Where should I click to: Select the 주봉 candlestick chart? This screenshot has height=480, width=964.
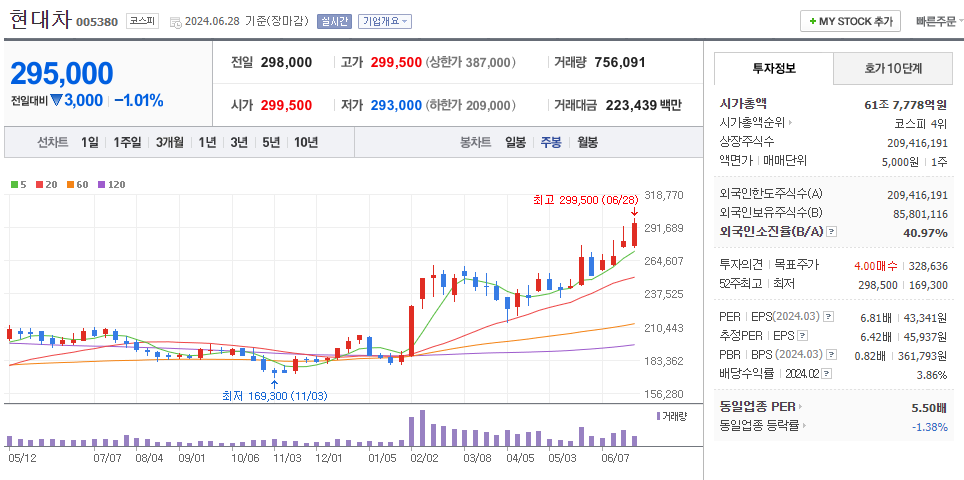pyautogui.click(x=551, y=143)
